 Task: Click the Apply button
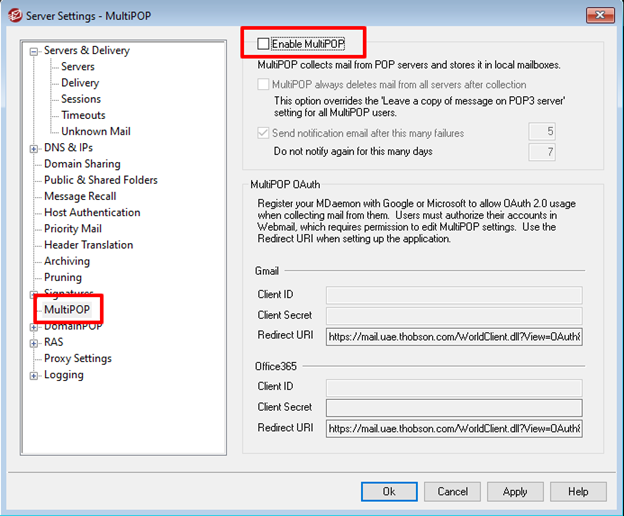pos(515,492)
